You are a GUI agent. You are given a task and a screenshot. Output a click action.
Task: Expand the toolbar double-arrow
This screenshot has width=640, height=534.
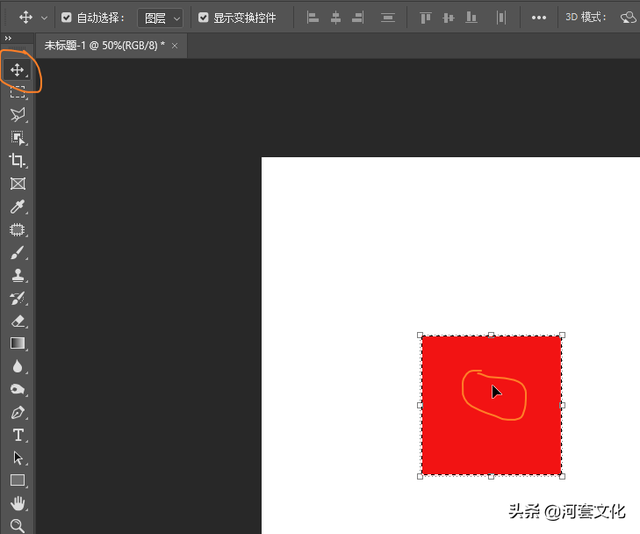click(x=8, y=38)
